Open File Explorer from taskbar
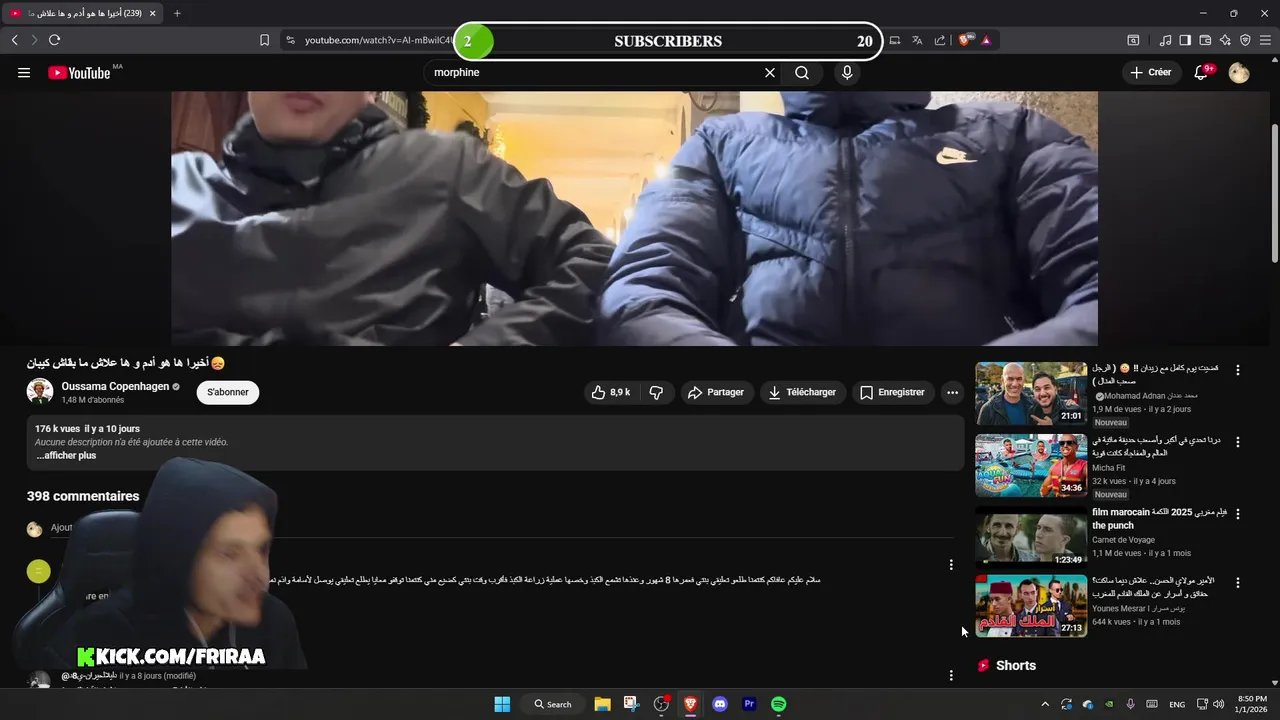This screenshot has height=720, width=1280. click(602, 704)
